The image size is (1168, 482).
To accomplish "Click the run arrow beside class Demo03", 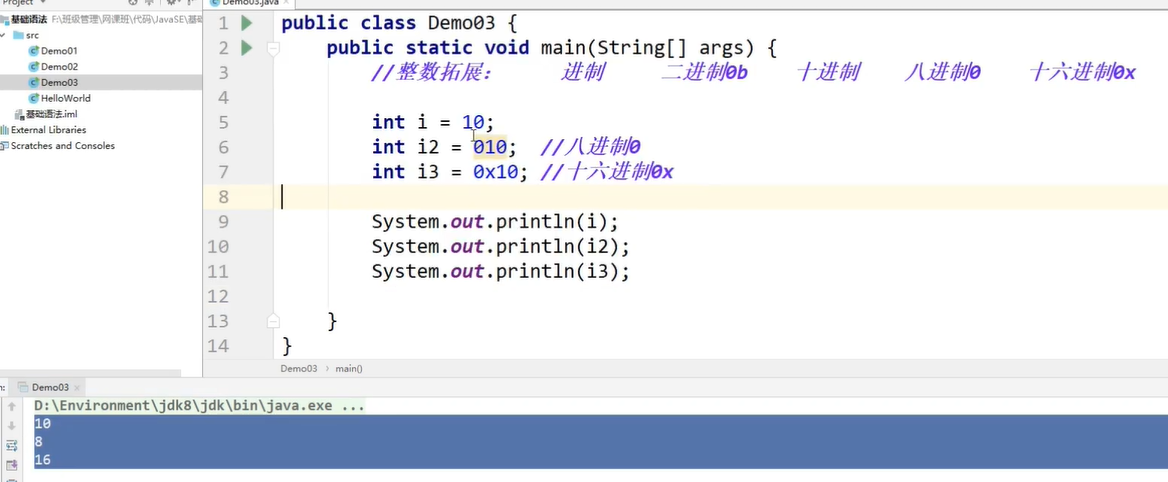I will click(x=246, y=23).
